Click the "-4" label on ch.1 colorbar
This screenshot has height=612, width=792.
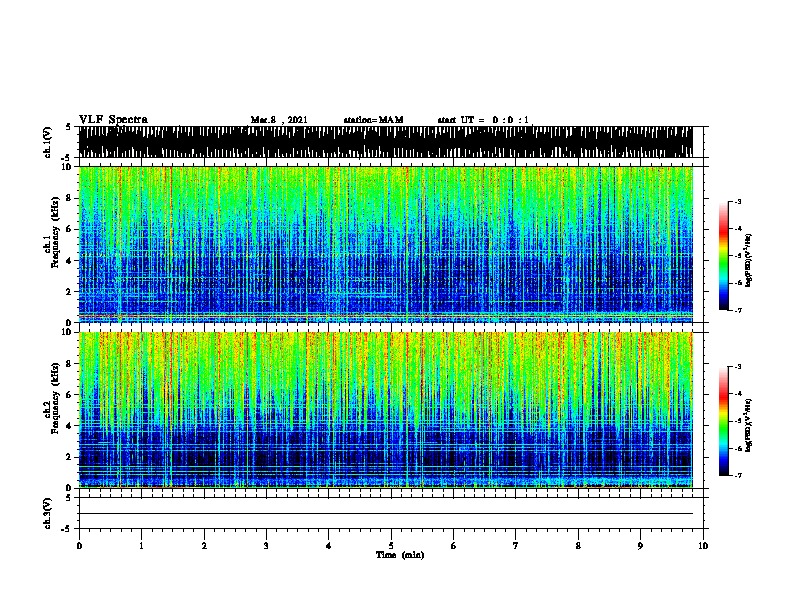pos(737,229)
